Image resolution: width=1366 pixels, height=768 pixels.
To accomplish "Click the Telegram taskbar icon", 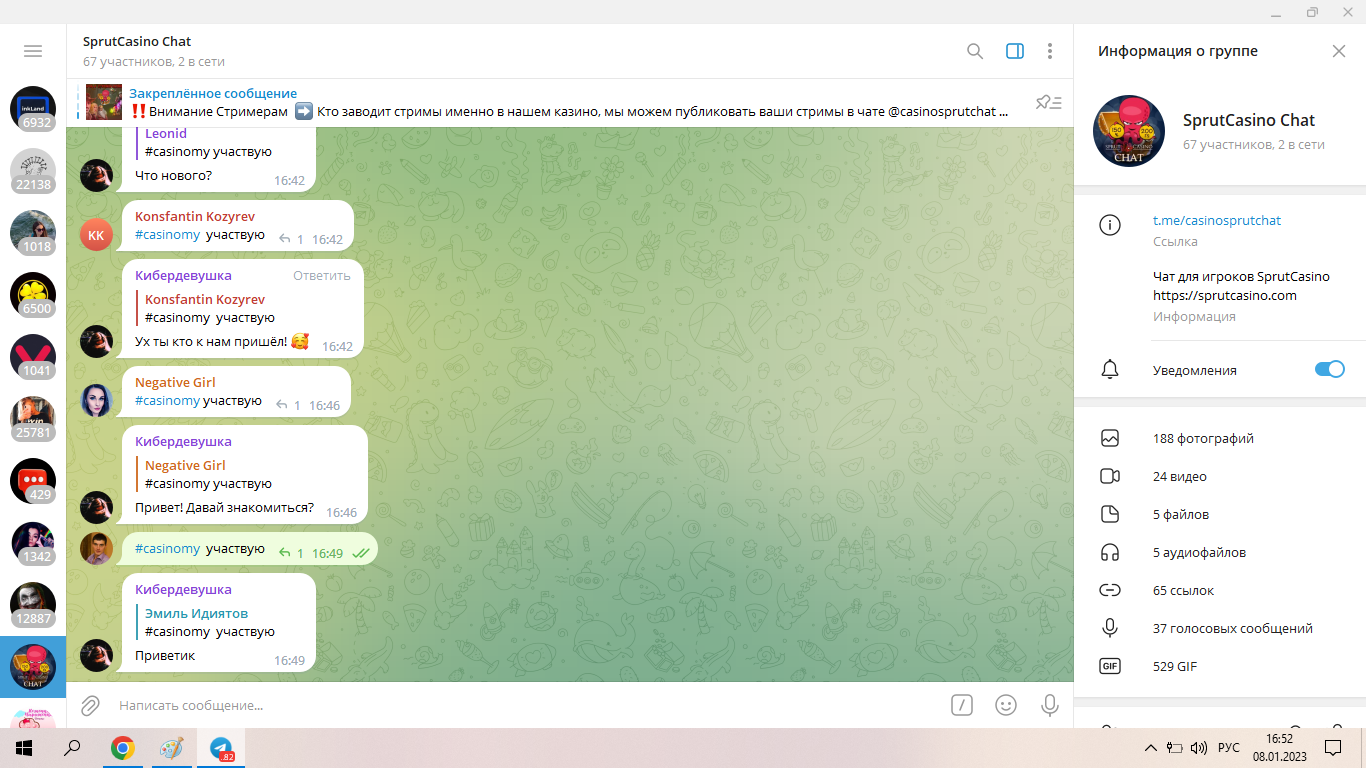I will (221, 748).
